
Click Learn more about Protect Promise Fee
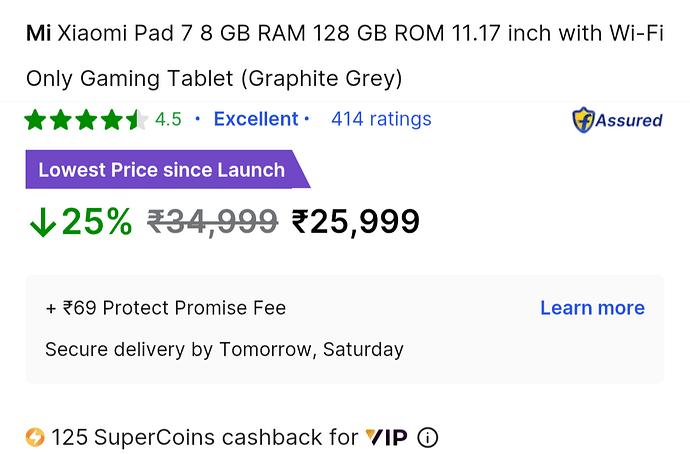click(x=592, y=308)
